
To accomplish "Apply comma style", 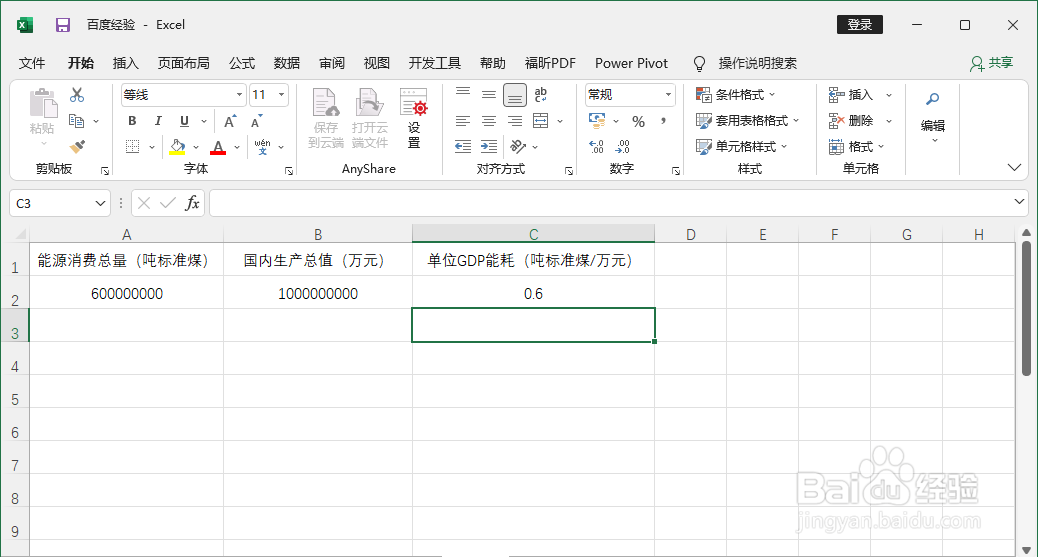I will coord(663,121).
